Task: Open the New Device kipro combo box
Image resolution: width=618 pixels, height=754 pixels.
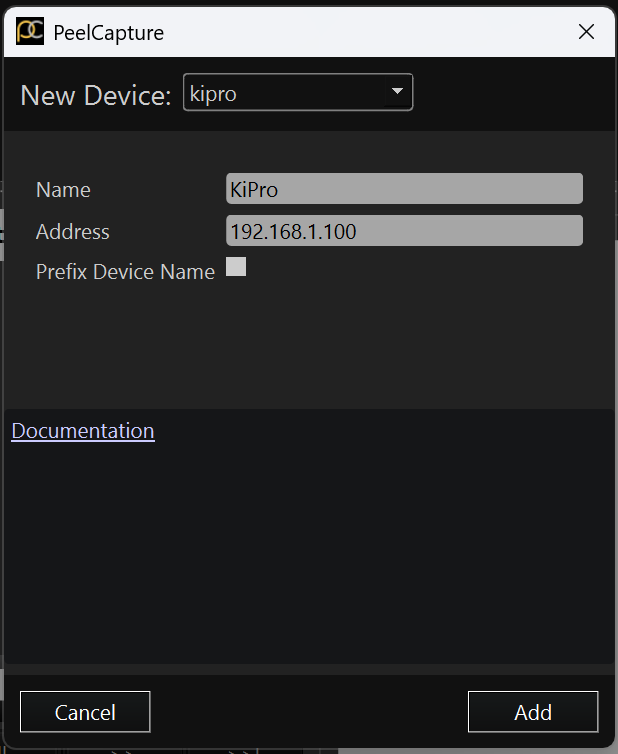Action: pos(298,92)
